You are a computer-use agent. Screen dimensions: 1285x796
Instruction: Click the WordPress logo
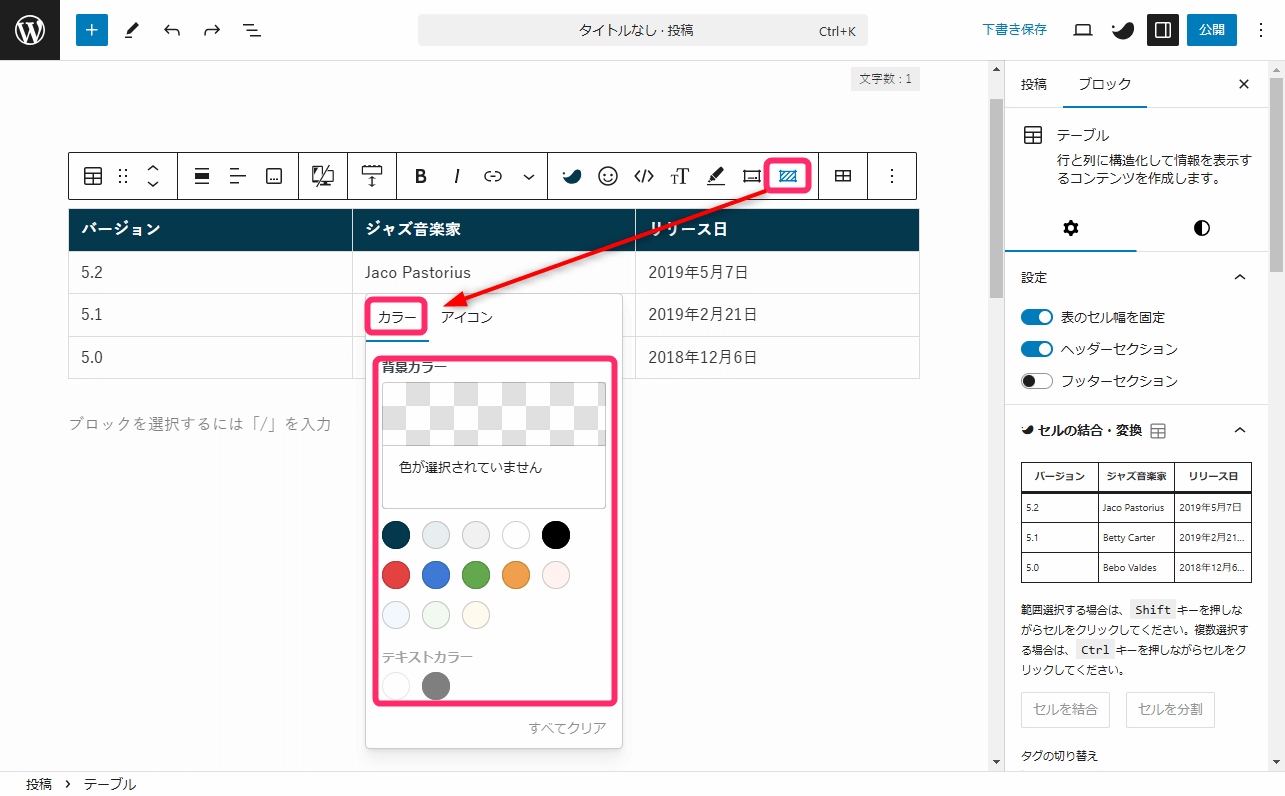click(x=30, y=30)
